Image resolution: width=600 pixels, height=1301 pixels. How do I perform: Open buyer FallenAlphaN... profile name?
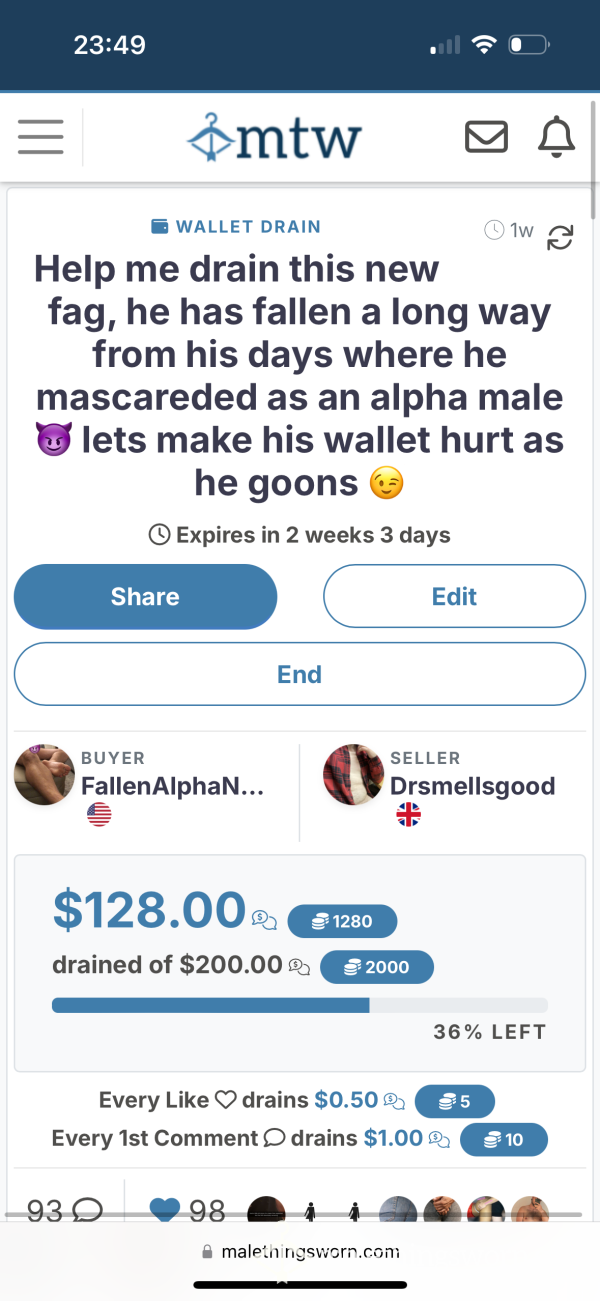172,786
